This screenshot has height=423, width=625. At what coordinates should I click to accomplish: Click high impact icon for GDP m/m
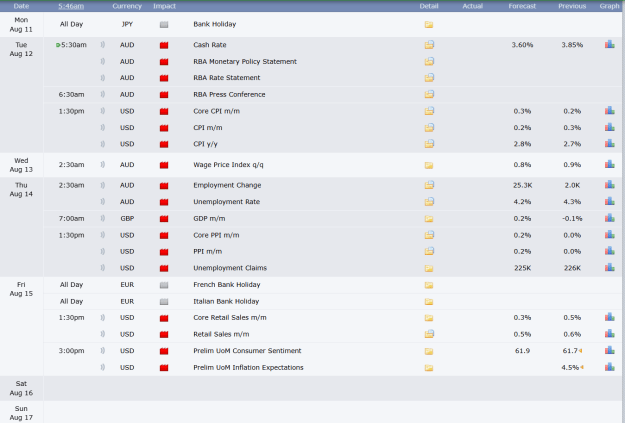pos(164,218)
